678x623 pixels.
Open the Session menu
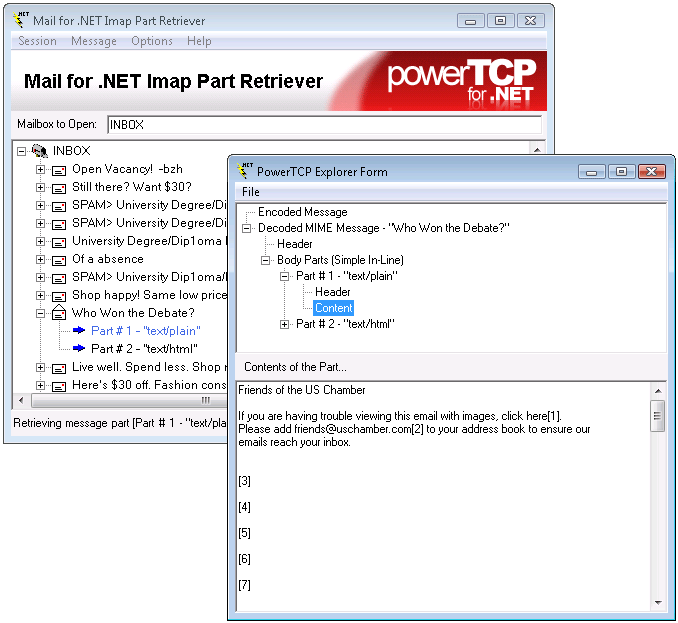coord(37,41)
